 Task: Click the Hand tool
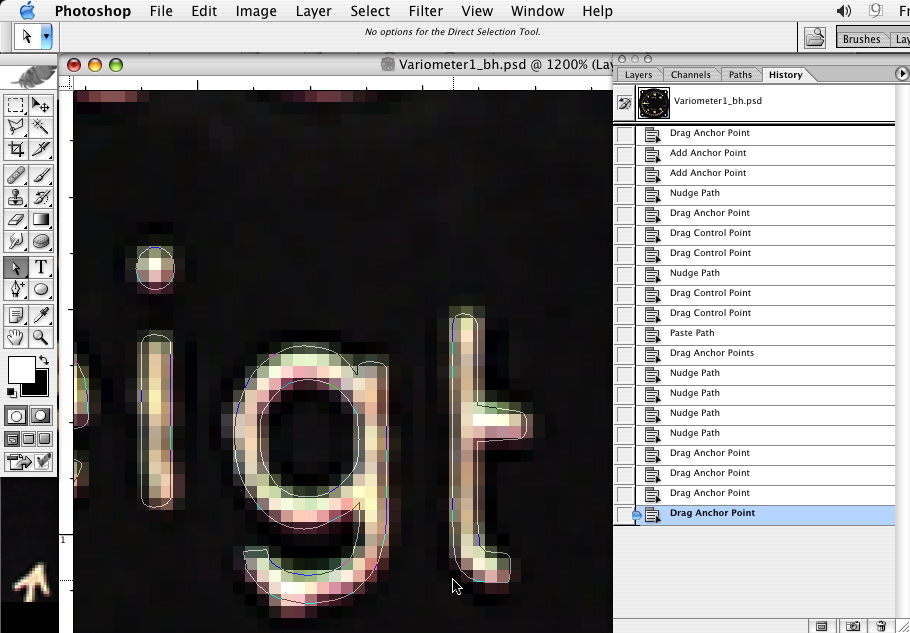click(16, 338)
